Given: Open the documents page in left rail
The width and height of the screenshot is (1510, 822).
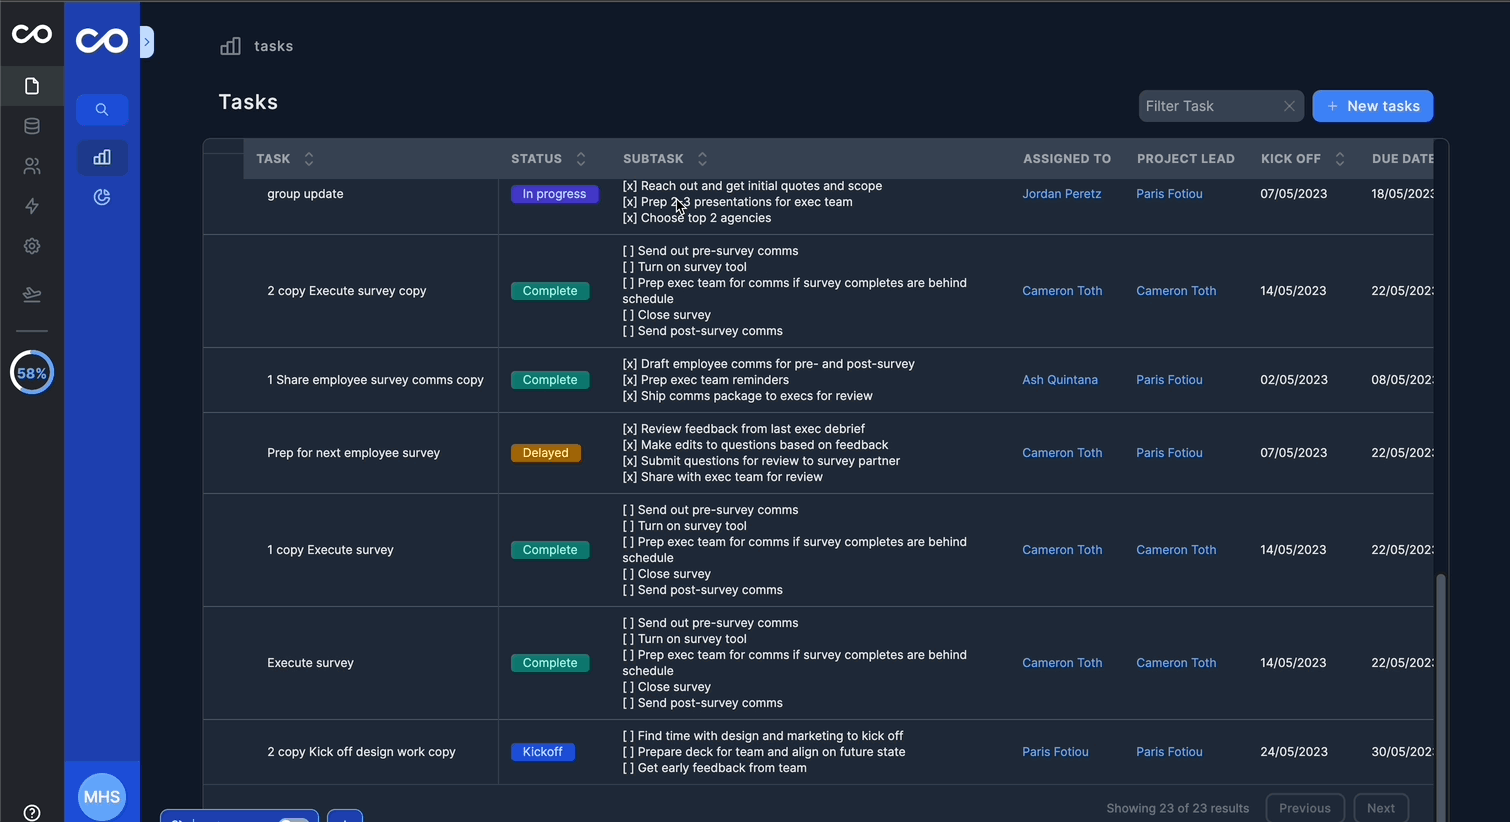Looking at the screenshot, I should [32, 87].
